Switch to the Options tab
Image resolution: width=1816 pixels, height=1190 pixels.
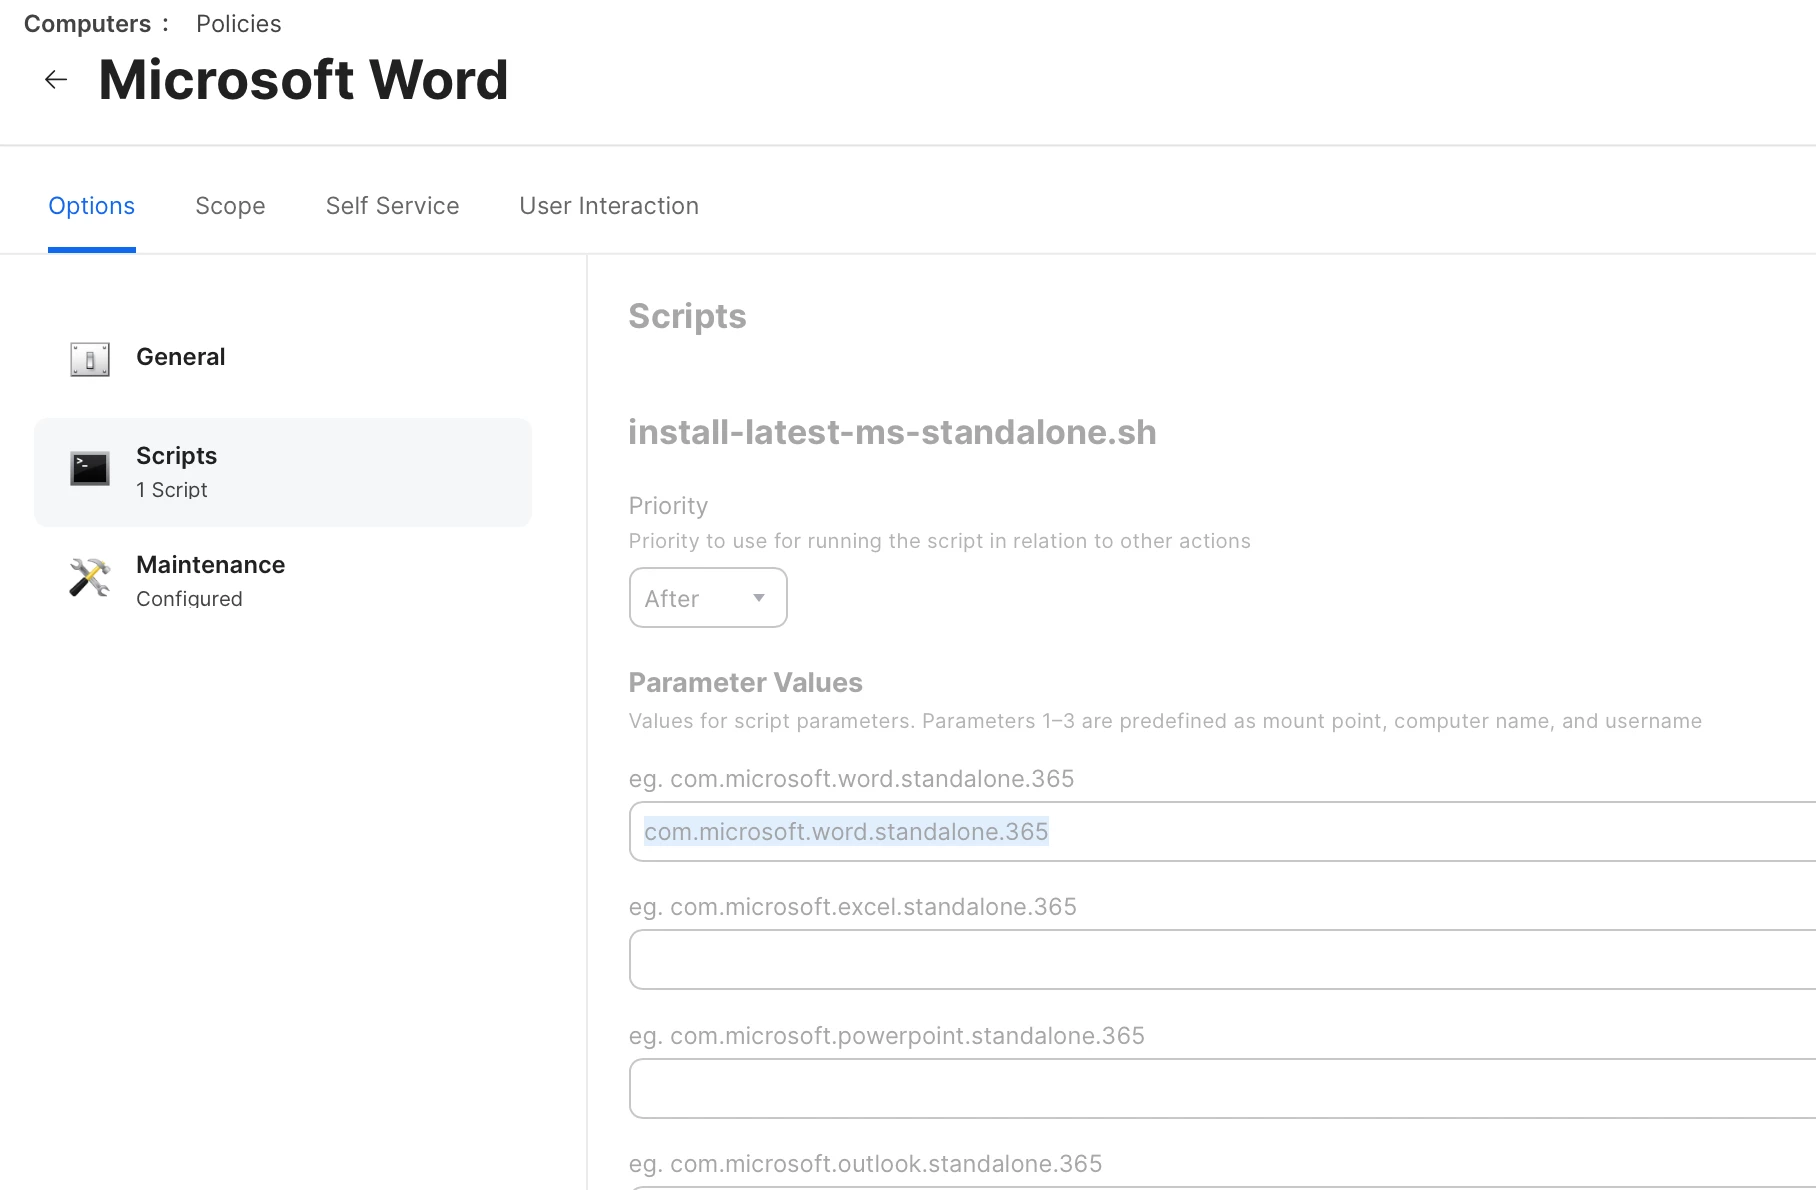pos(92,206)
